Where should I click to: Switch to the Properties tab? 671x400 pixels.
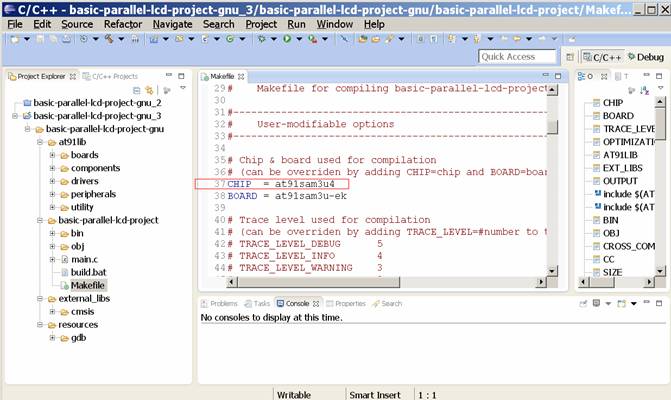(346, 304)
